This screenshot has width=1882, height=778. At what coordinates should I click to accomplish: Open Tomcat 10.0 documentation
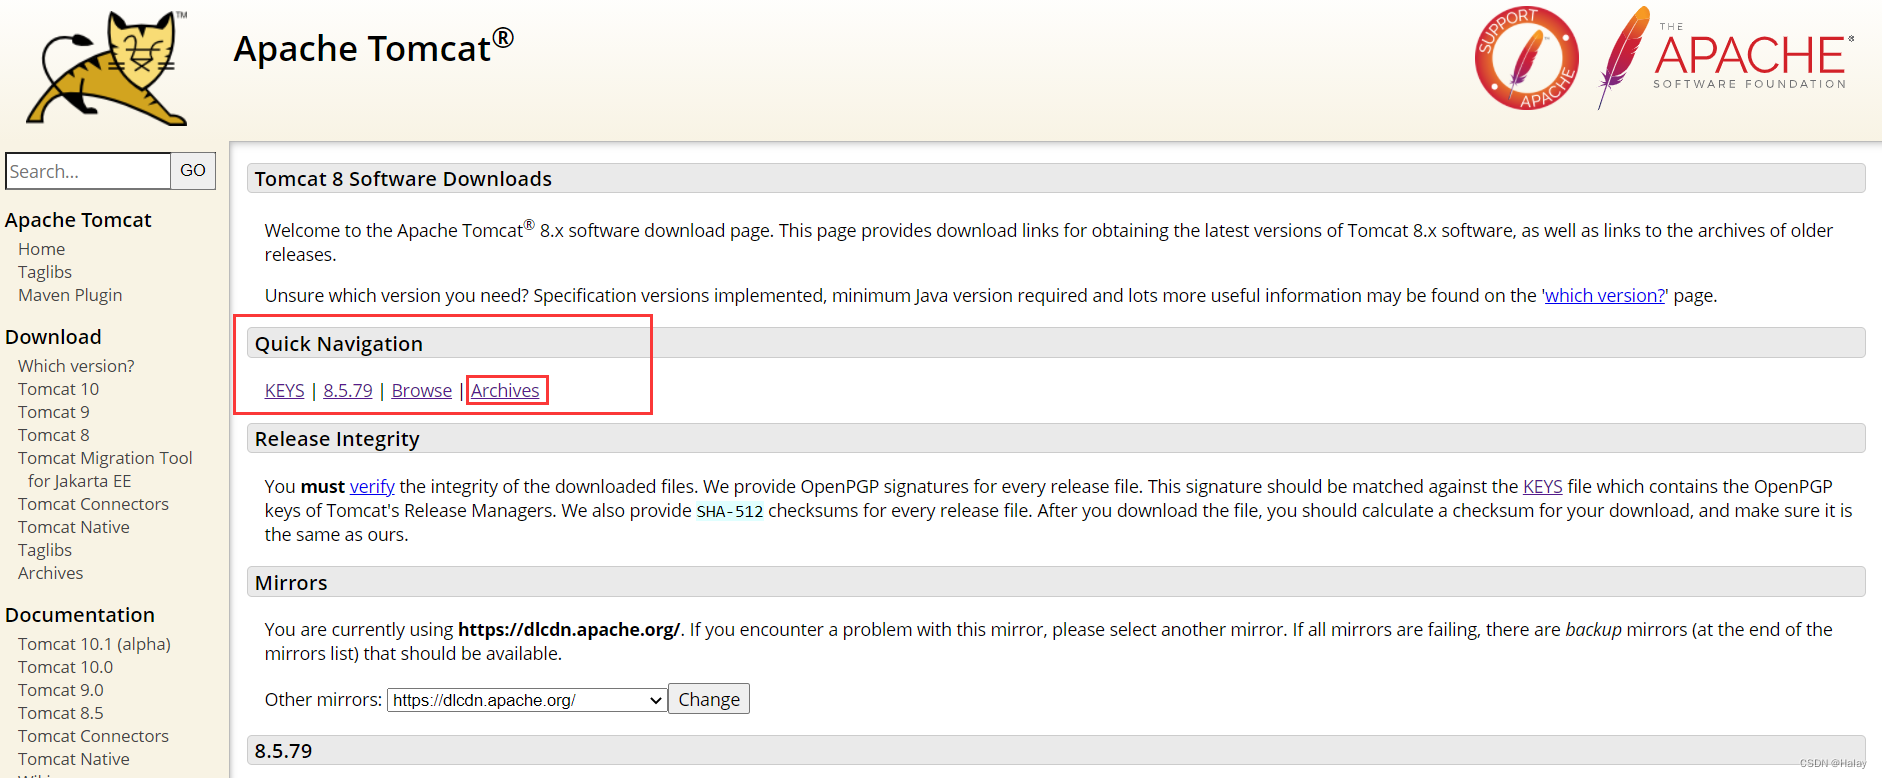[65, 667]
